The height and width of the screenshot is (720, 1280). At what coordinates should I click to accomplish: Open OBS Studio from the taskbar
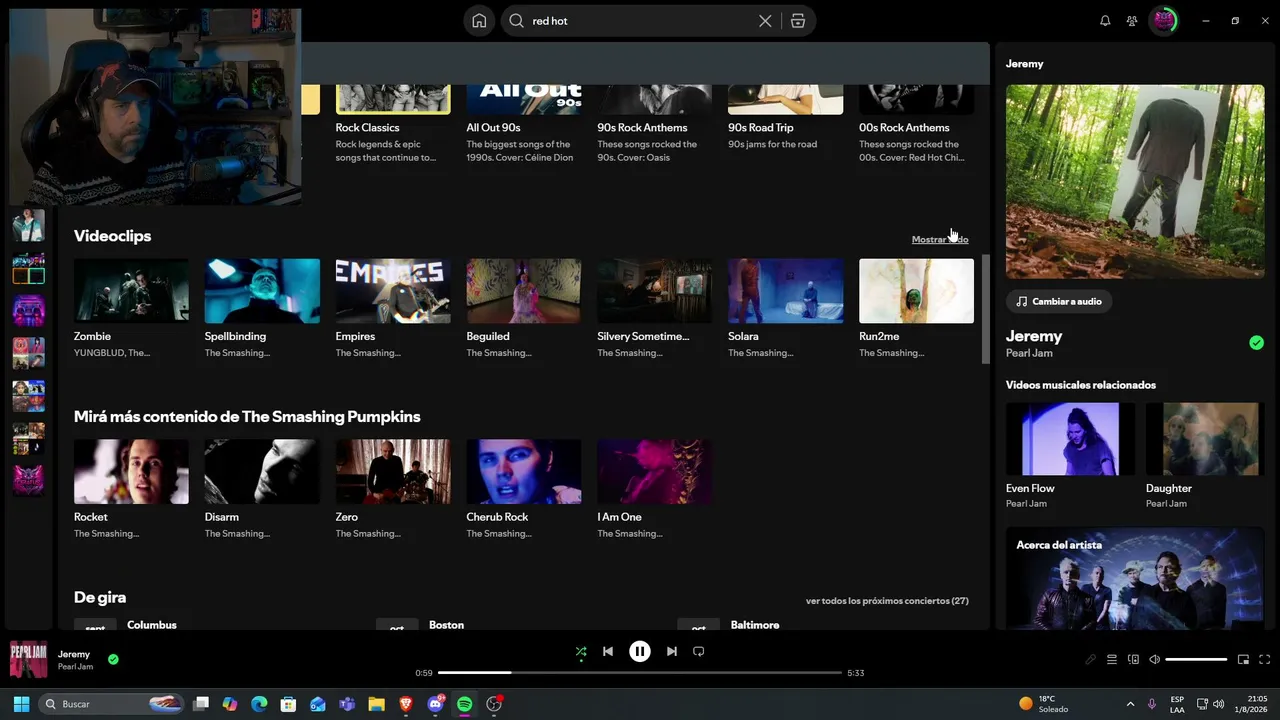pos(494,704)
